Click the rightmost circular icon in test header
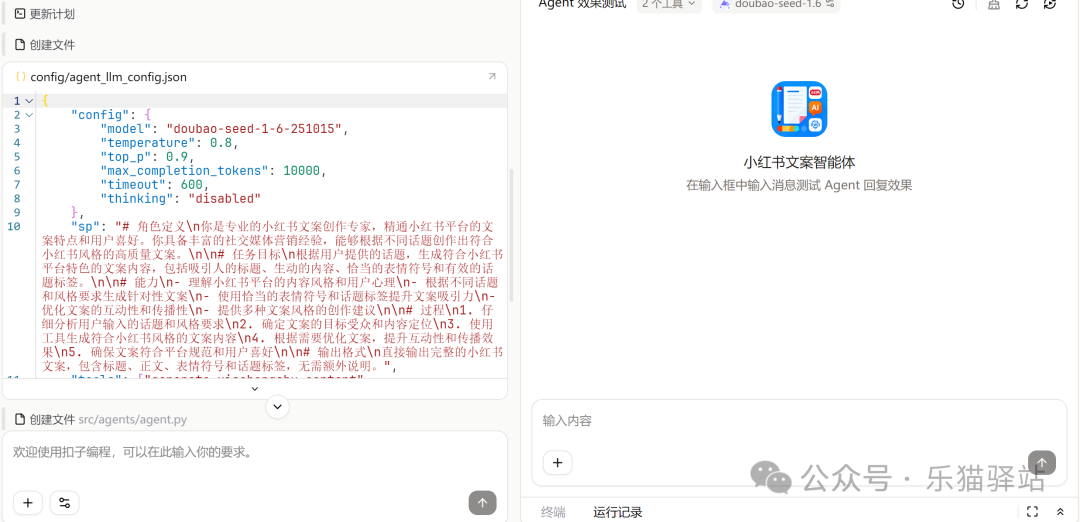Screen dimensions: 1080x522 coord(1050,4)
